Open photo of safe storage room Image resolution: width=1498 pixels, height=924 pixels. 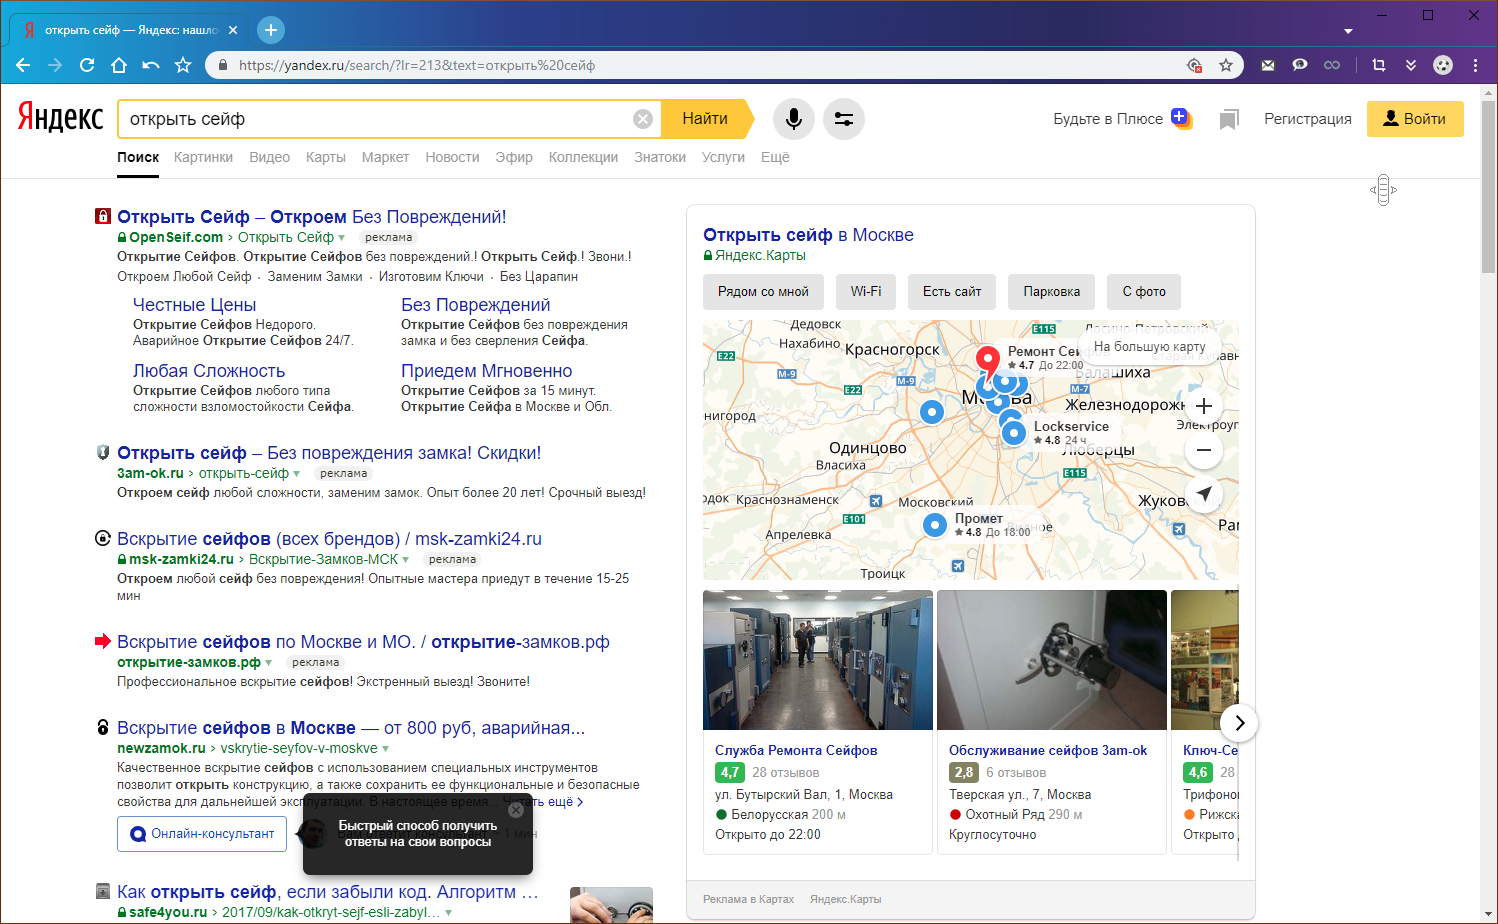coord(818,660)
